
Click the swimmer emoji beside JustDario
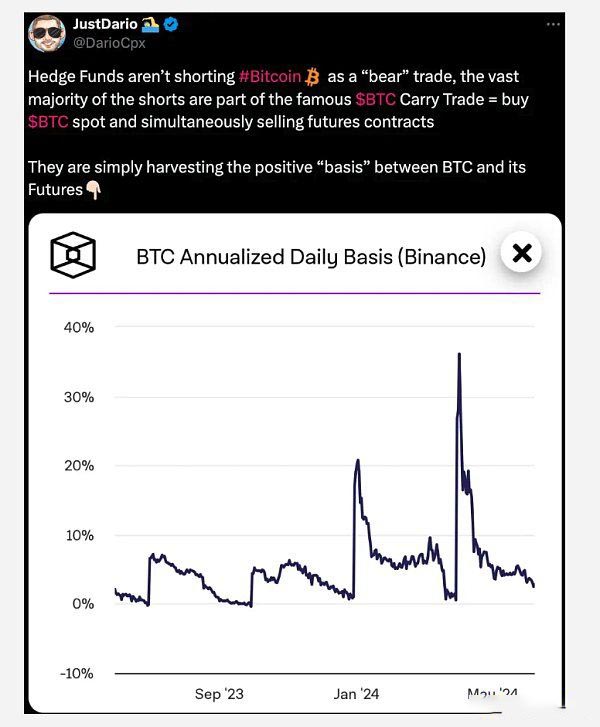(x=148, y=24)
